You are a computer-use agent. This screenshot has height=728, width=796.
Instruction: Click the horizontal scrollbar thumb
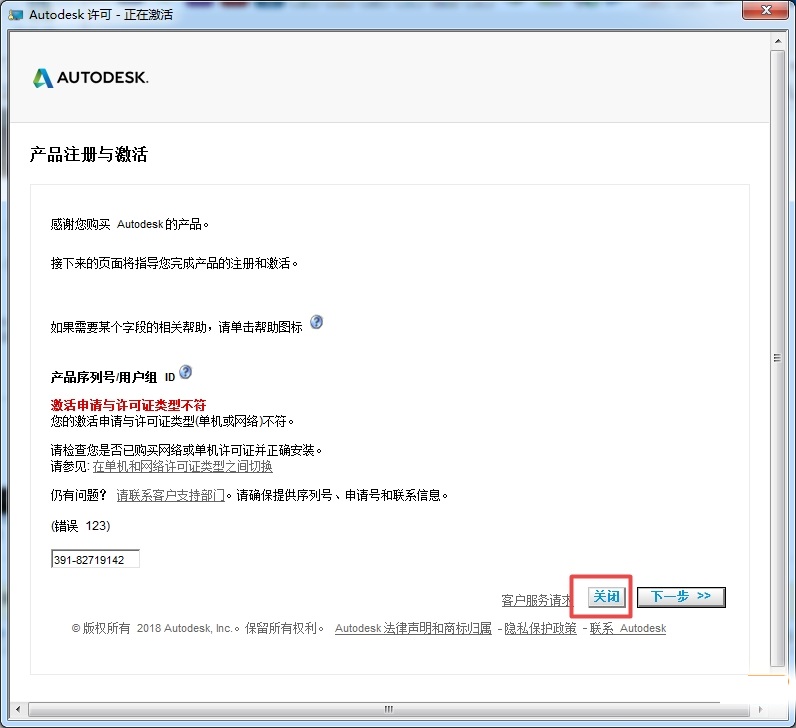pyautogui.click(x=388, y=709)
